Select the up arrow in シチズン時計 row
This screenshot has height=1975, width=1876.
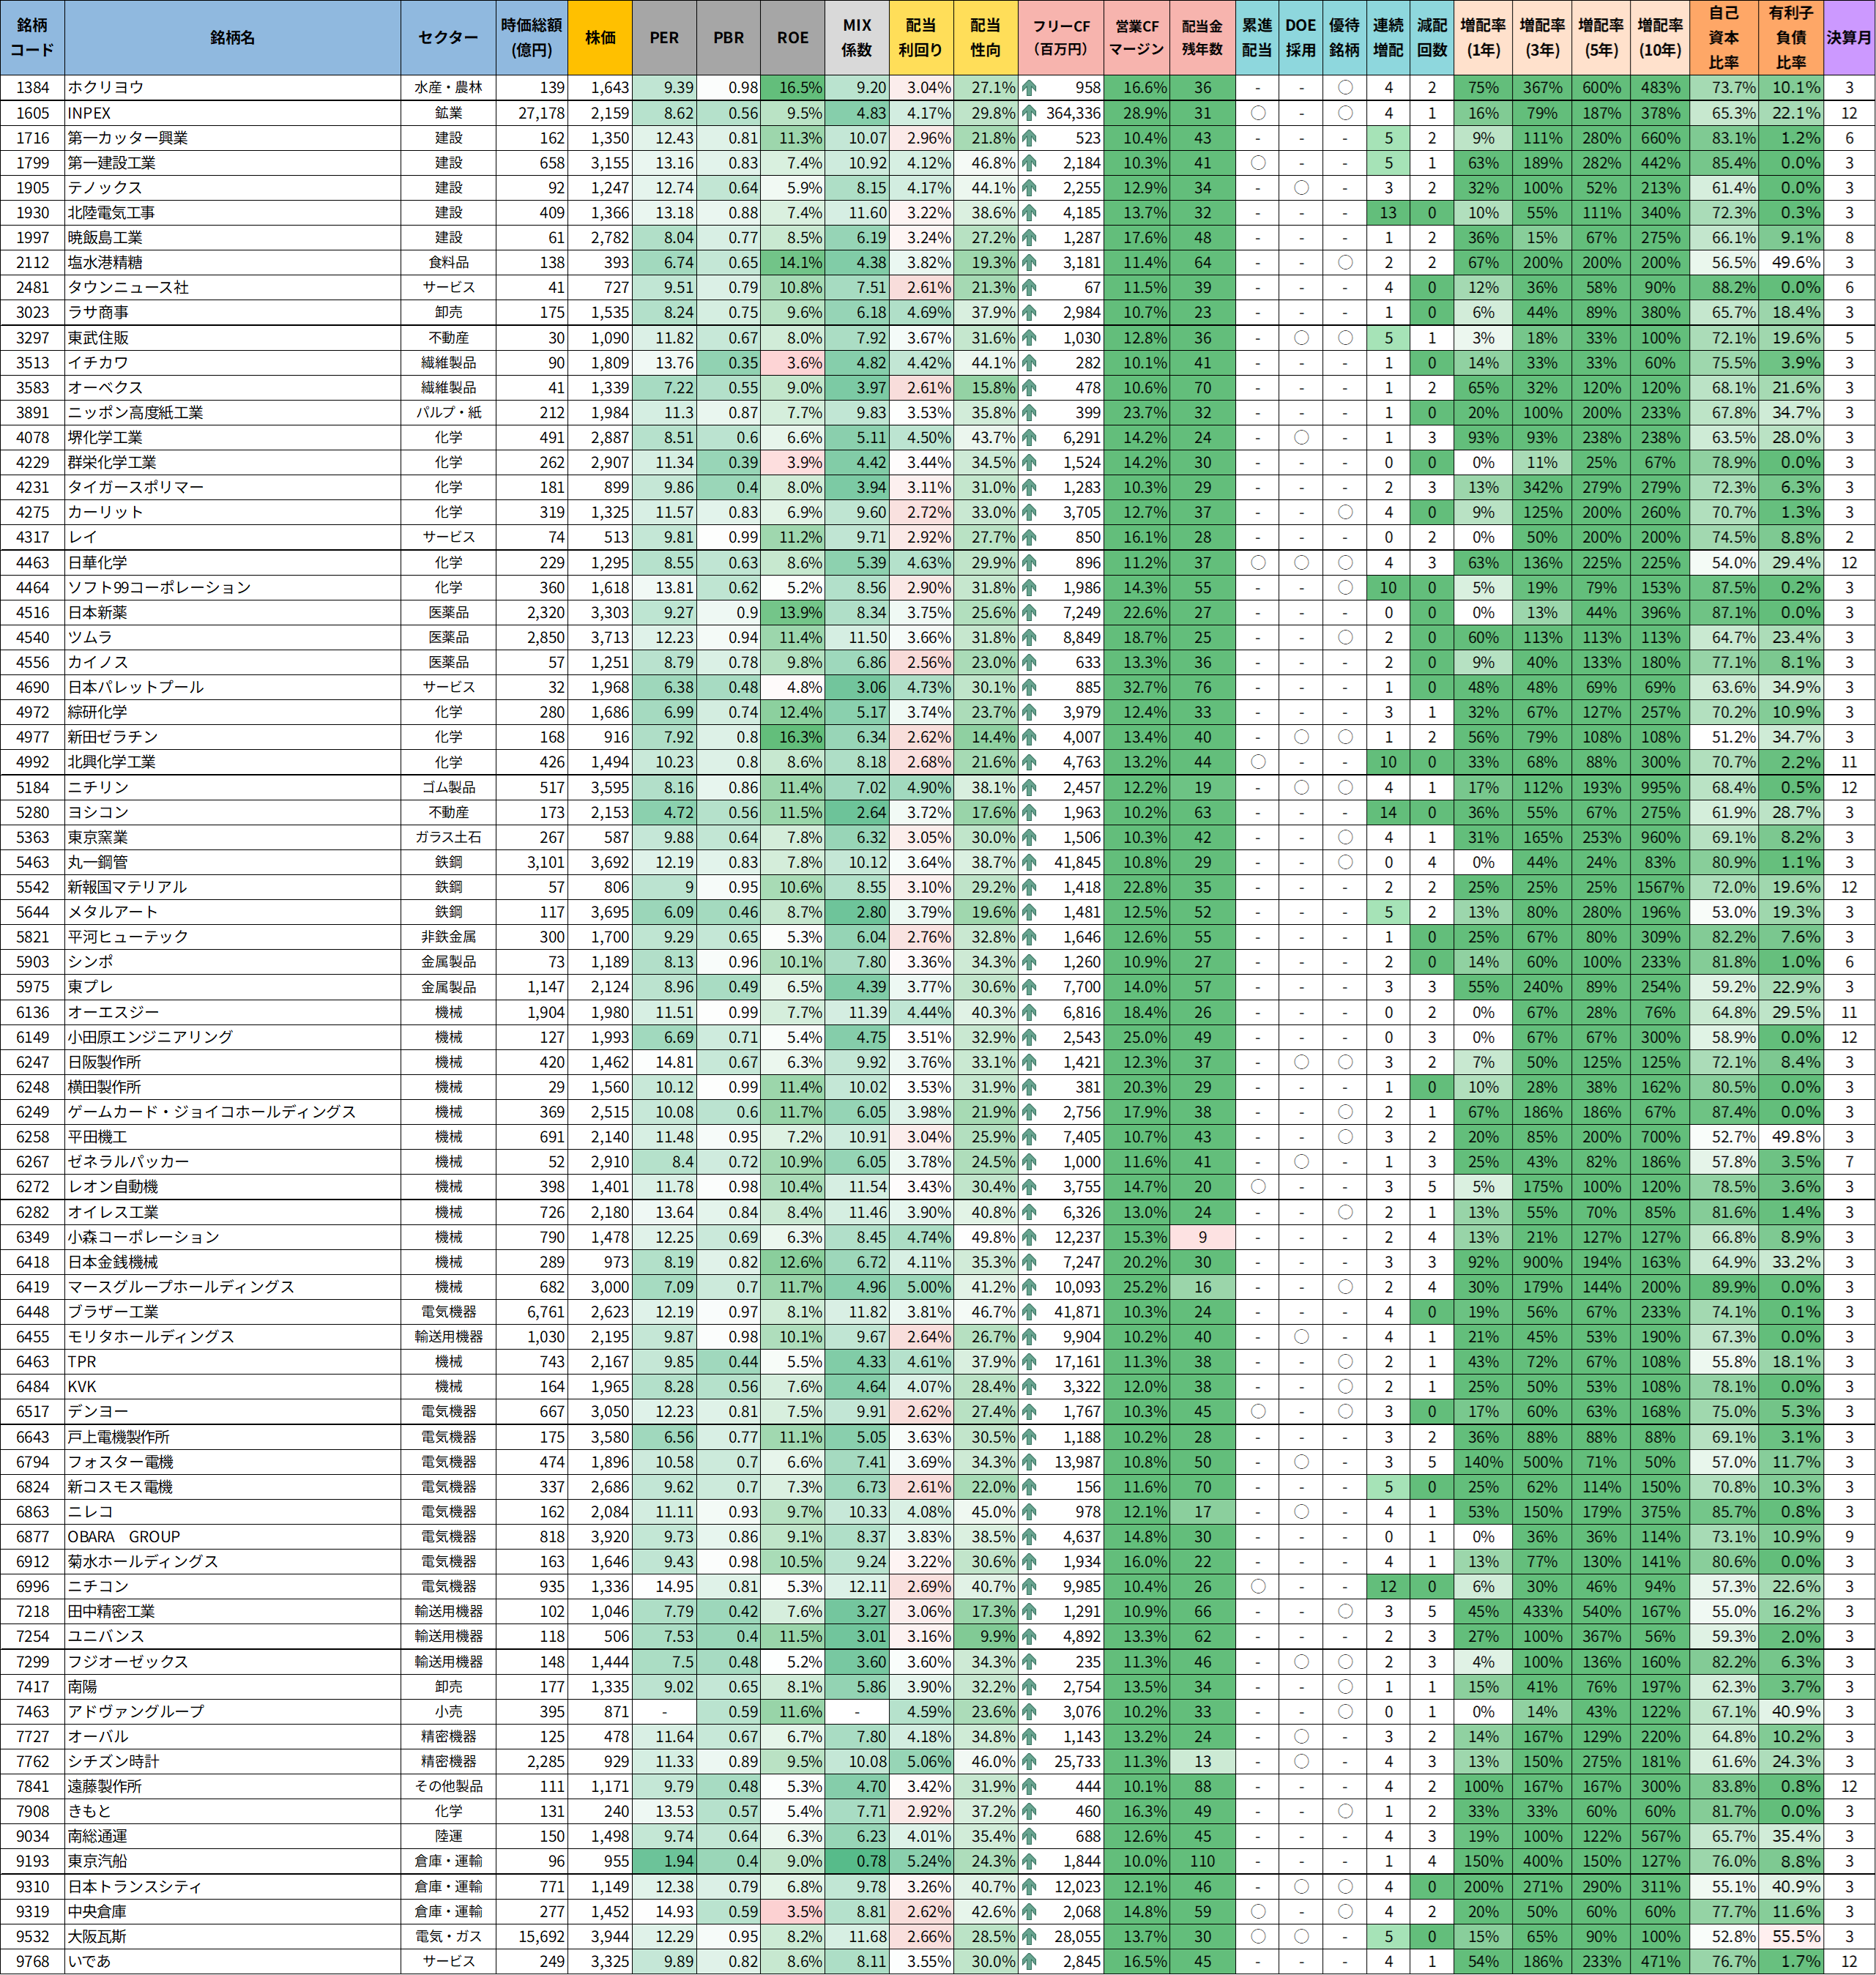1029,1761
